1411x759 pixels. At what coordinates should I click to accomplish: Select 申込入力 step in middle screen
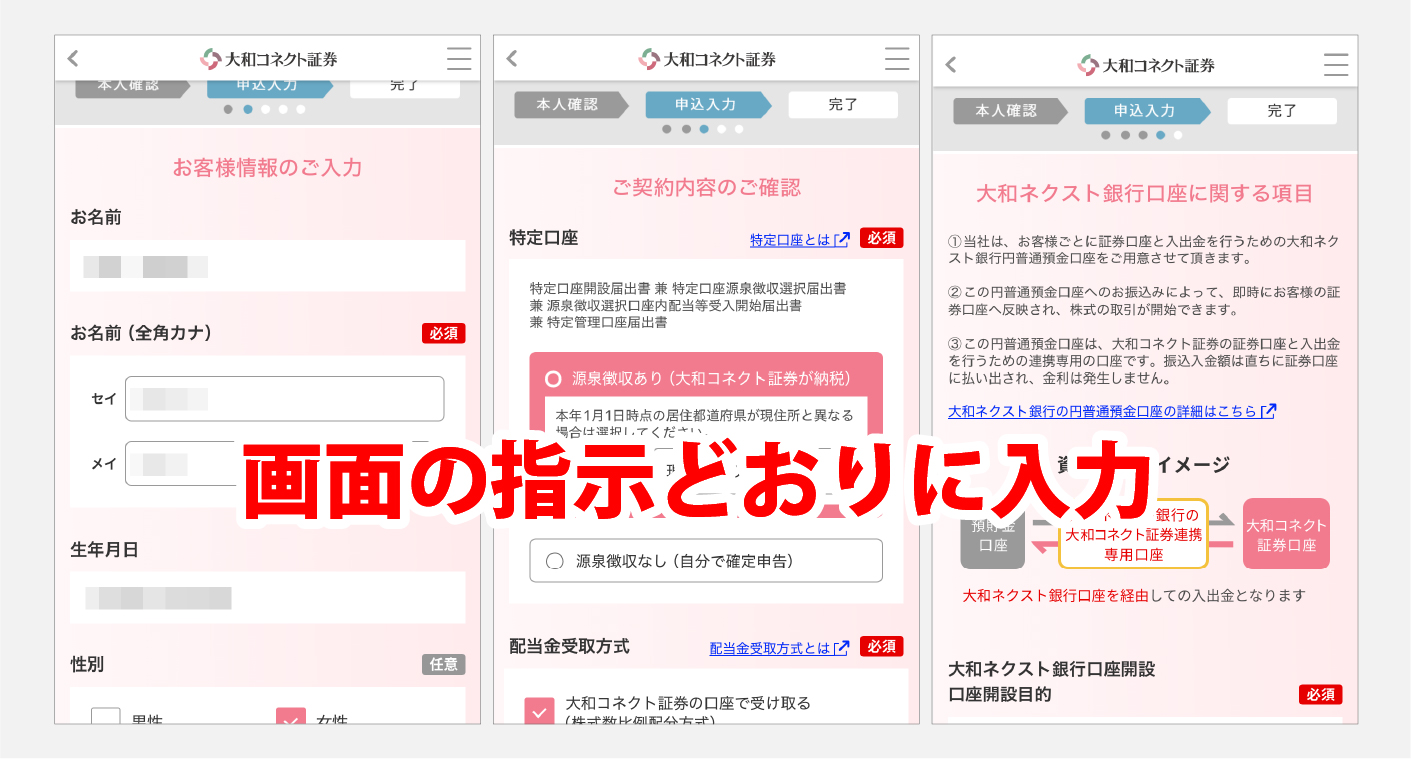(x=709, y=104)
